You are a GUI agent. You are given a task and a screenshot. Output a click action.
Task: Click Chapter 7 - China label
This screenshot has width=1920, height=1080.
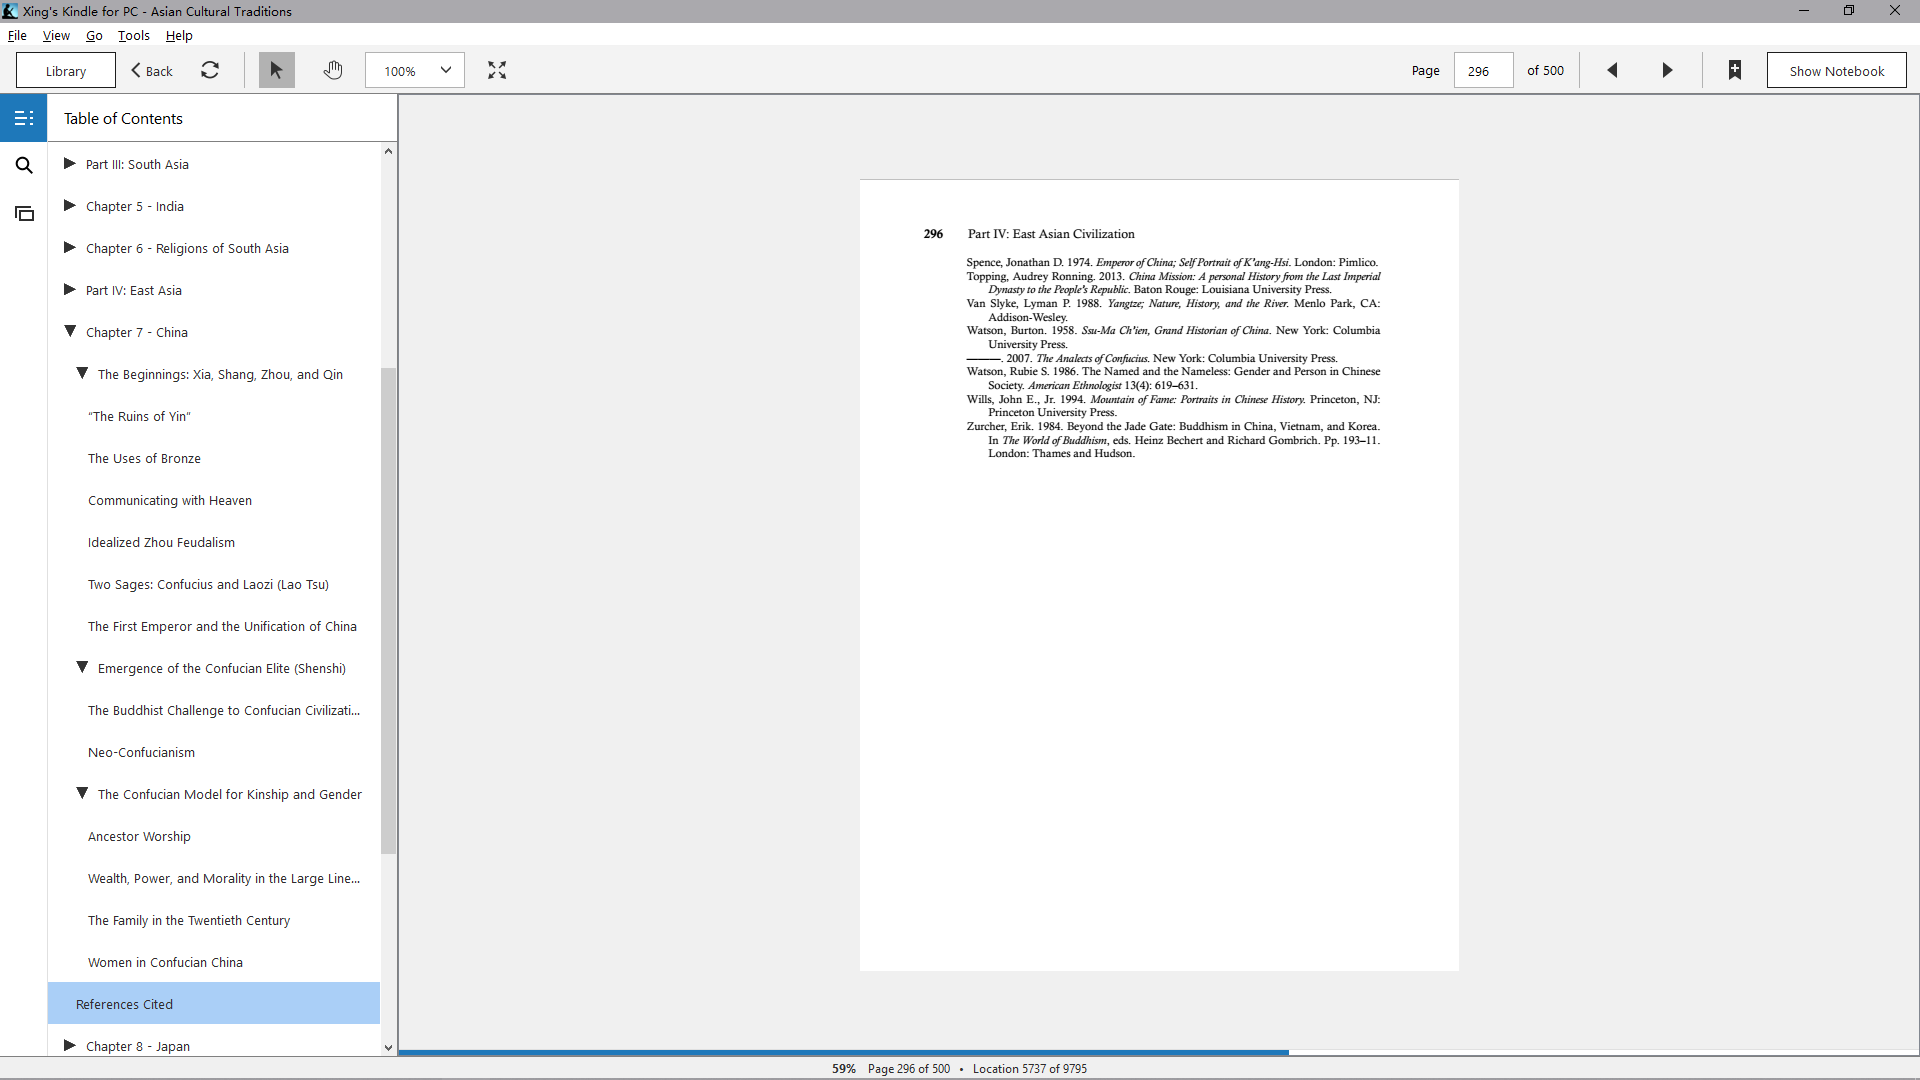(x=137, y=332)
